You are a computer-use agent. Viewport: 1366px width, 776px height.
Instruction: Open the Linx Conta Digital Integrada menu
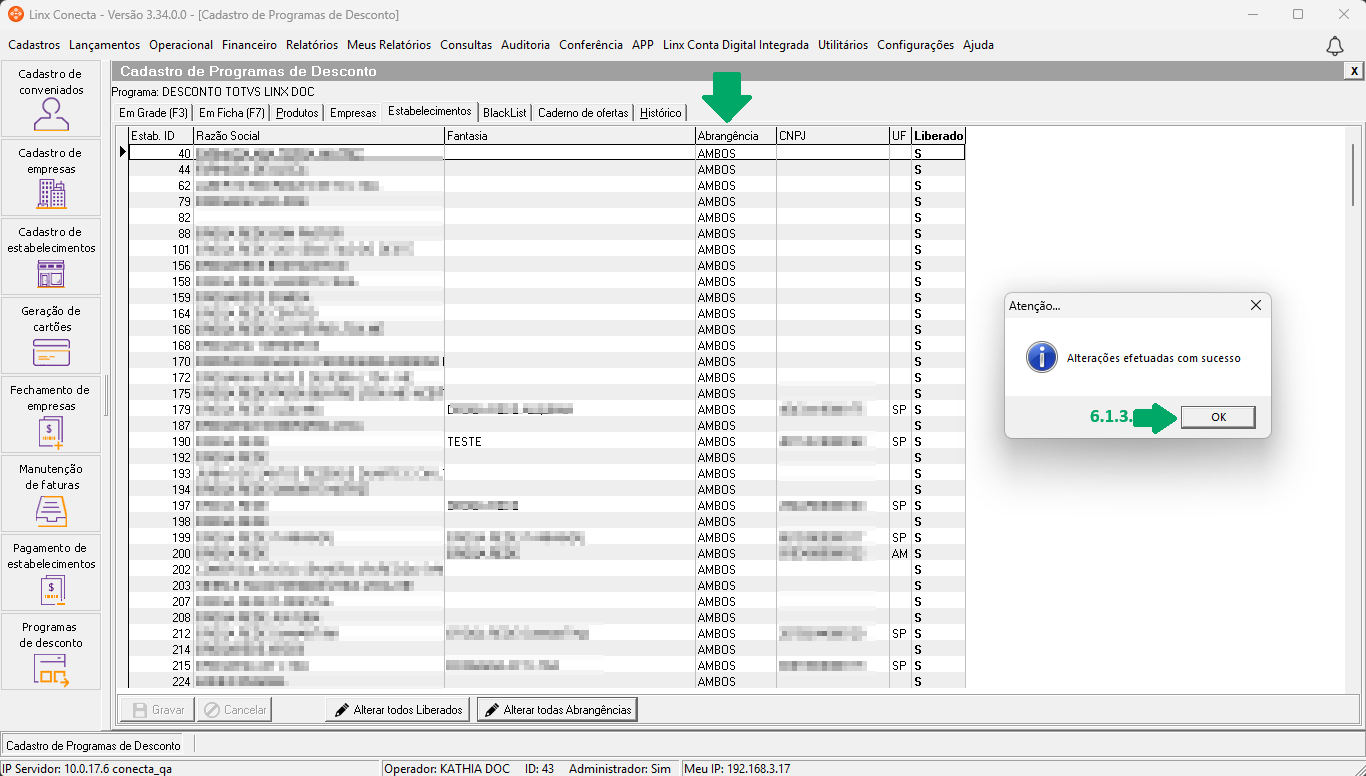point(736,45)
